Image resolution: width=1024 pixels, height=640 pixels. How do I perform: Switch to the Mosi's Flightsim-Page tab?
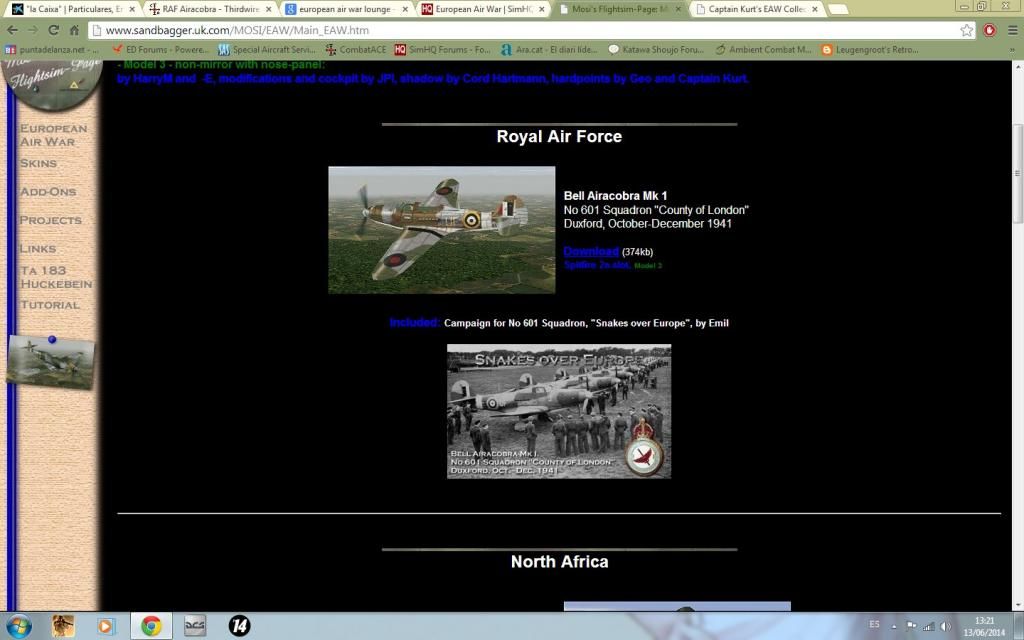click(620, 9)
